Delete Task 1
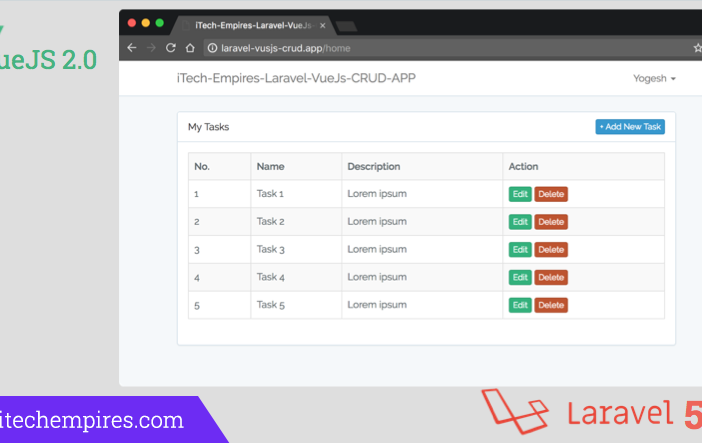 pos(551,194)
